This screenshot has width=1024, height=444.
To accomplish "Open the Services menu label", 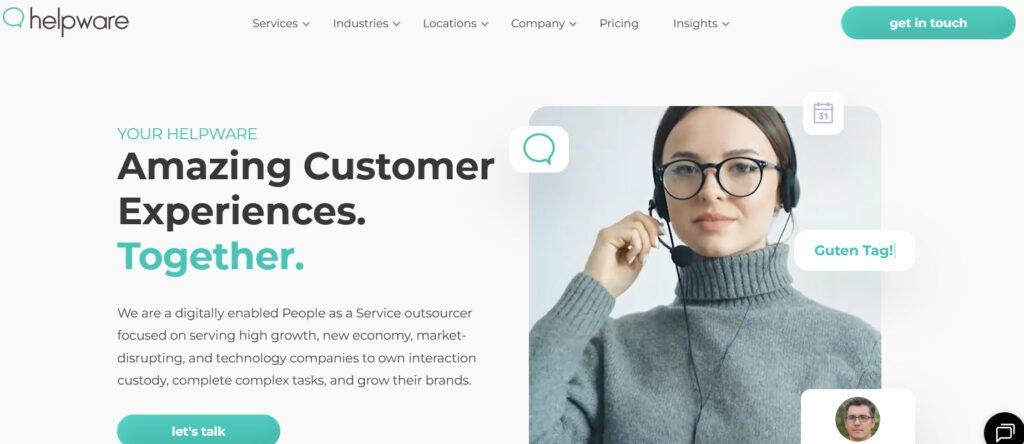I will tap(275, 24).
